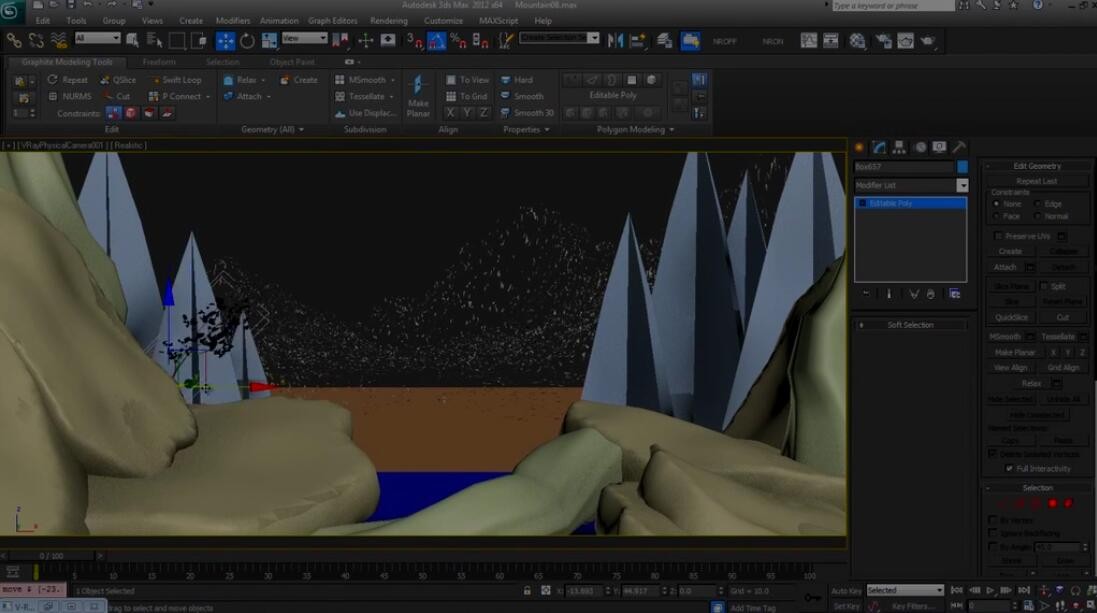Open the Modify command panel tab
This screenshot has width=1097, height=613.
click(x=879, y=147)
